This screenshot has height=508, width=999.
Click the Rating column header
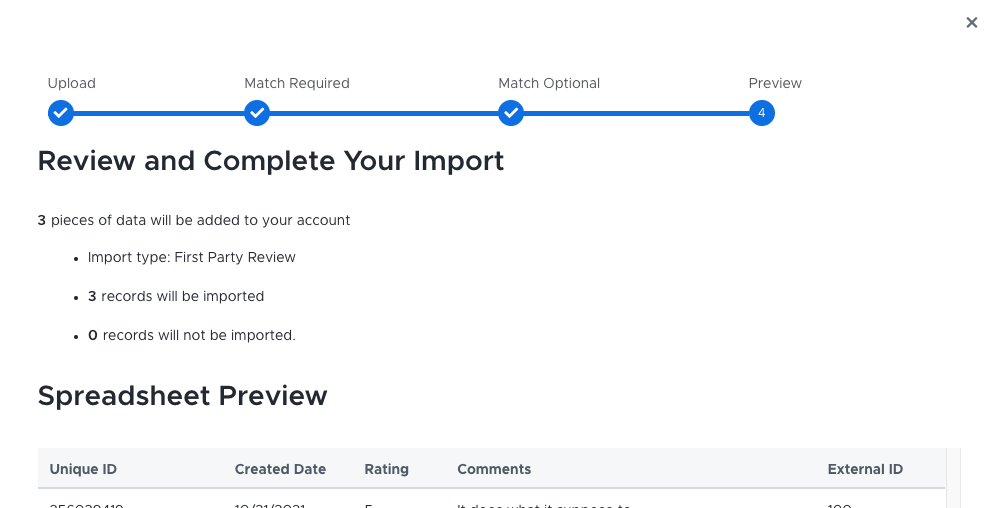(386, 469)
